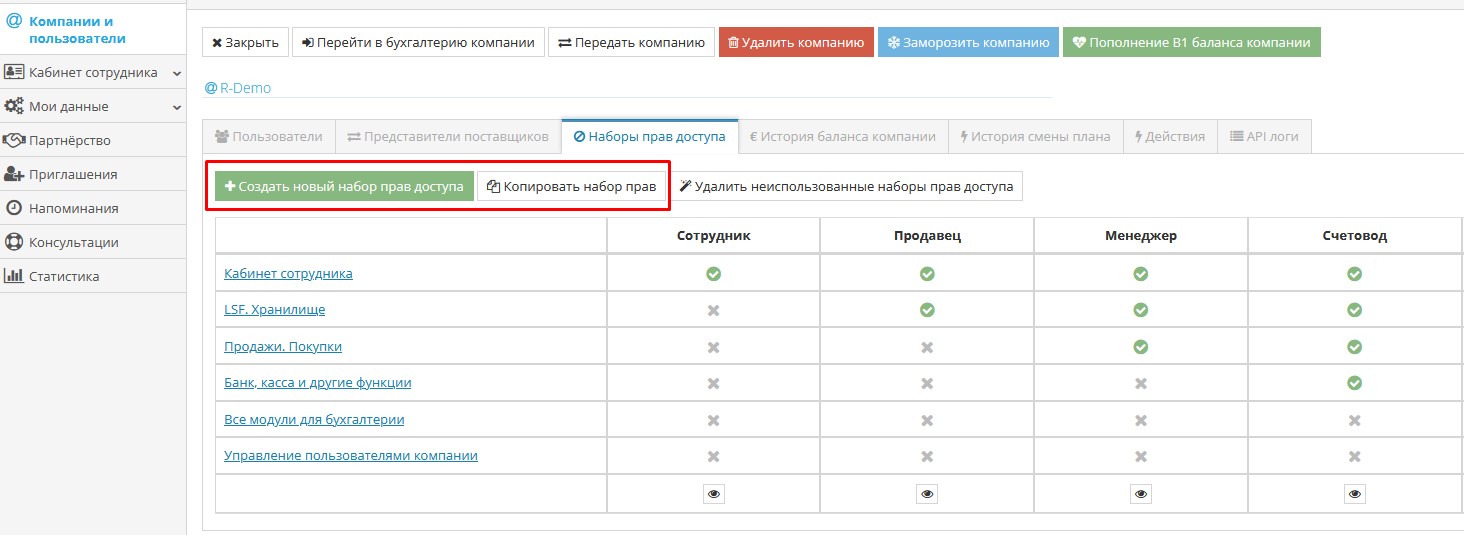The image size is (1464, 535).
Task: Click green check for Счетовод Банк, касса
Action: (x=1354, y=383)
